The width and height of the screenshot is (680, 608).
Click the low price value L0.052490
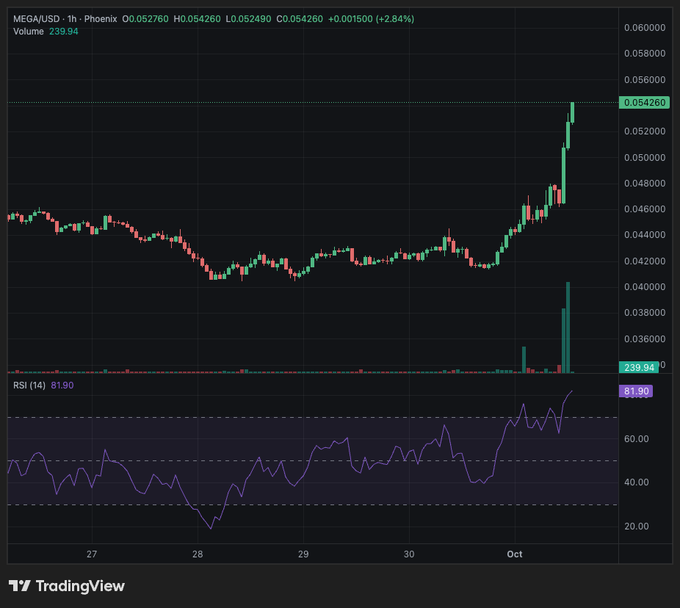248,19
